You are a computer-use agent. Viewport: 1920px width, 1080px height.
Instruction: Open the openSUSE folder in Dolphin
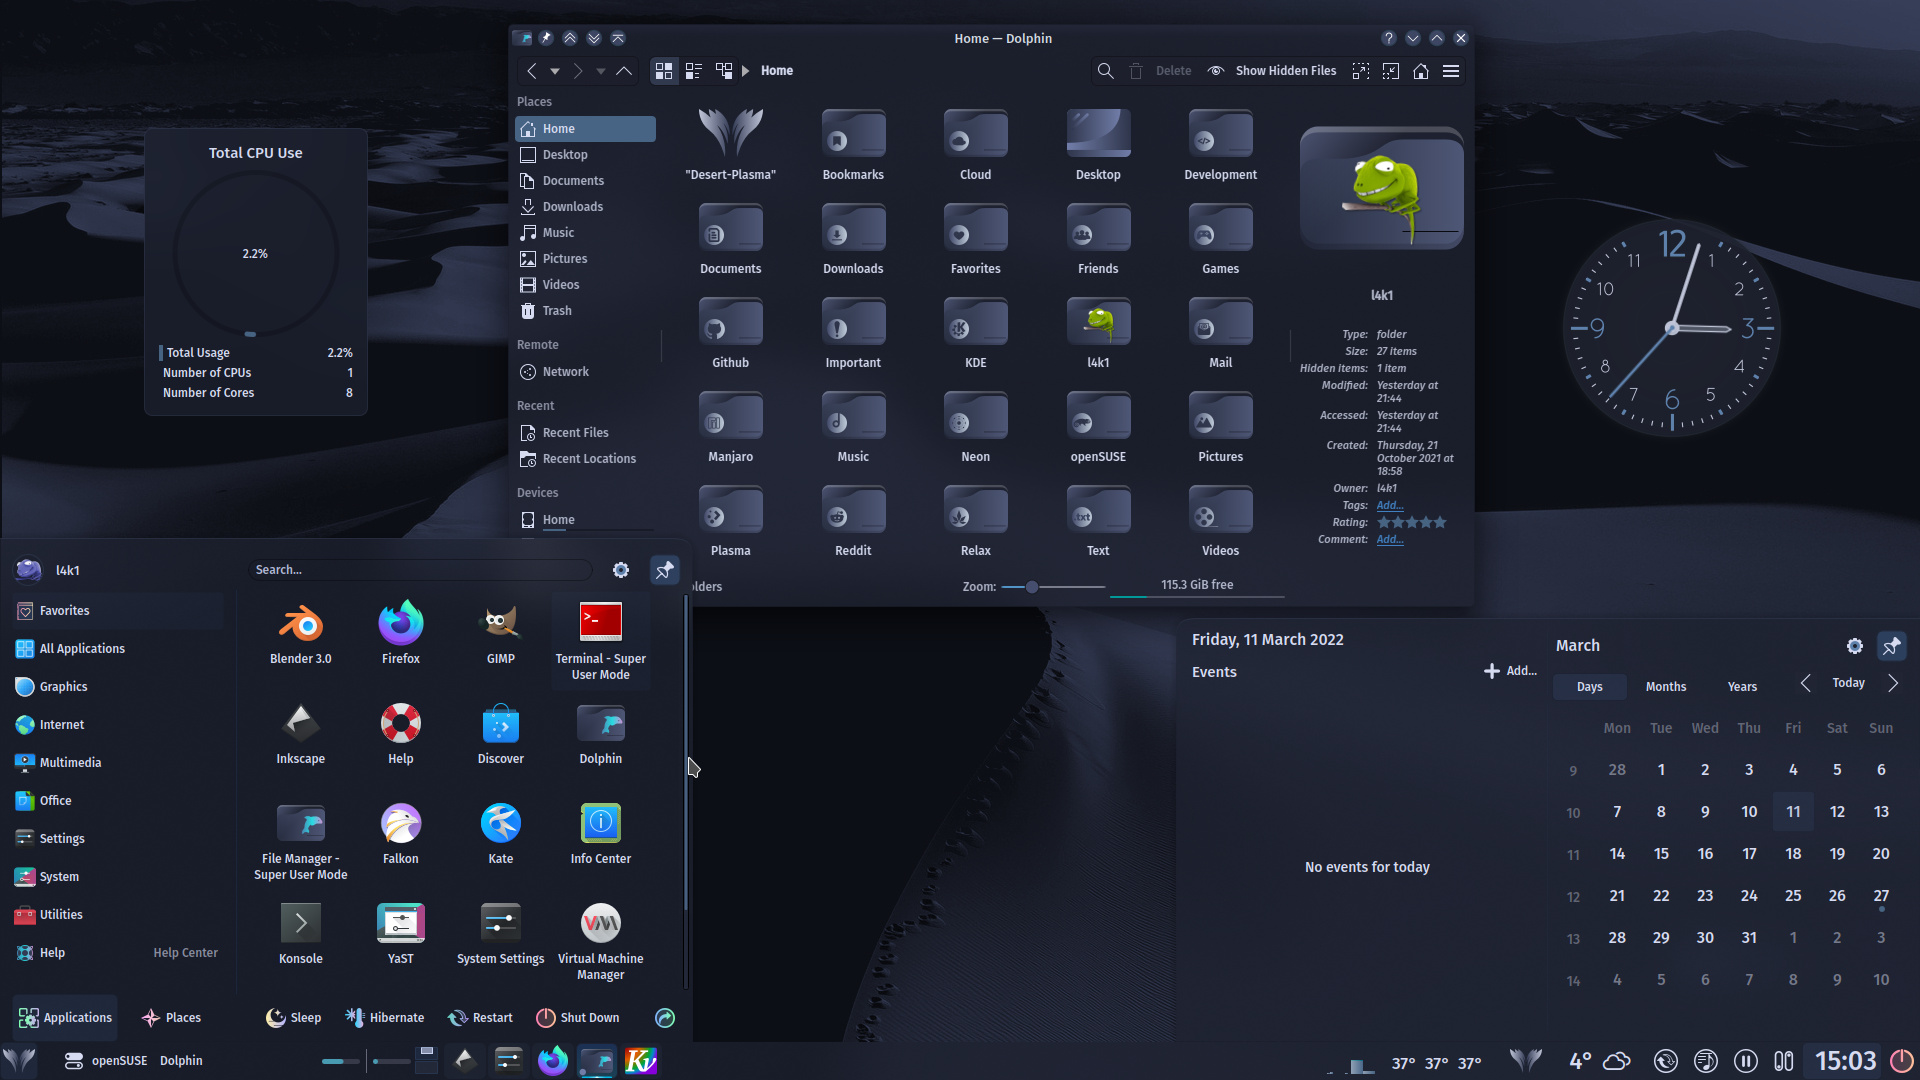click(x=1098, y=429)
